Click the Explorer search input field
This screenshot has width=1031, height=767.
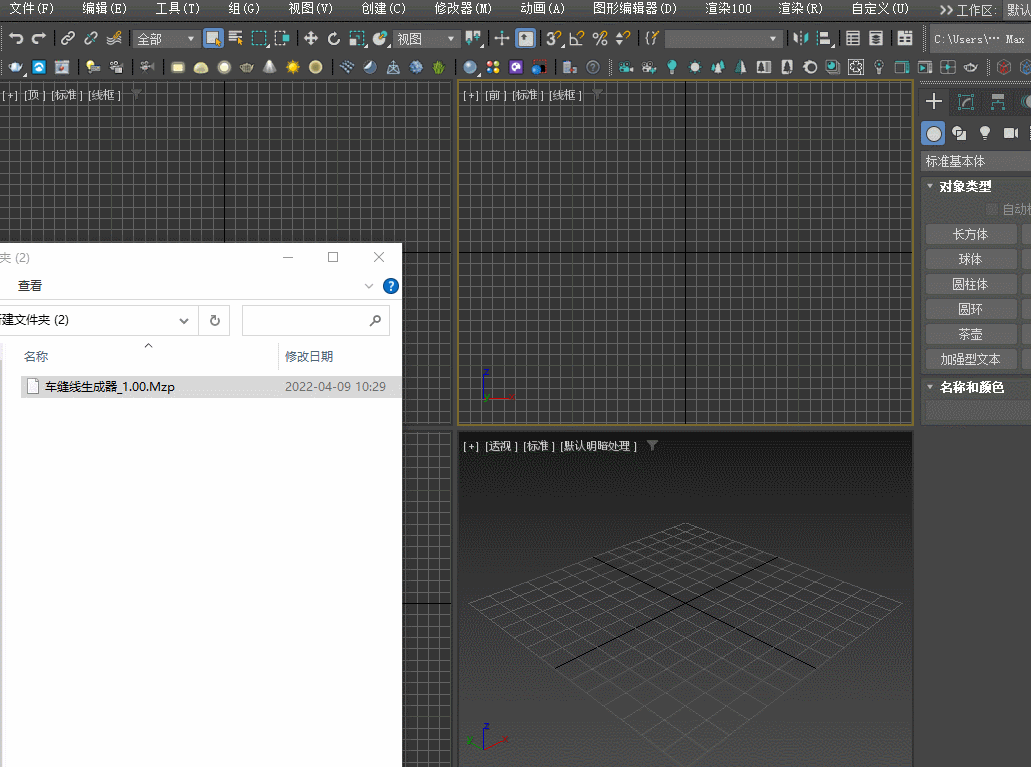(305, 321)
